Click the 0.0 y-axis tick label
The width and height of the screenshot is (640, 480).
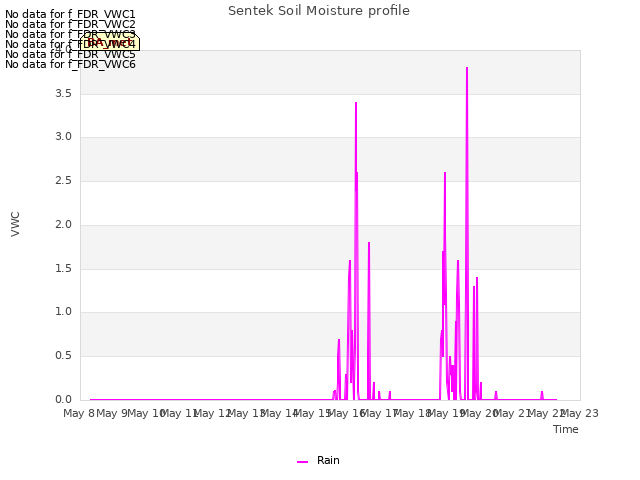pos(63,399)
